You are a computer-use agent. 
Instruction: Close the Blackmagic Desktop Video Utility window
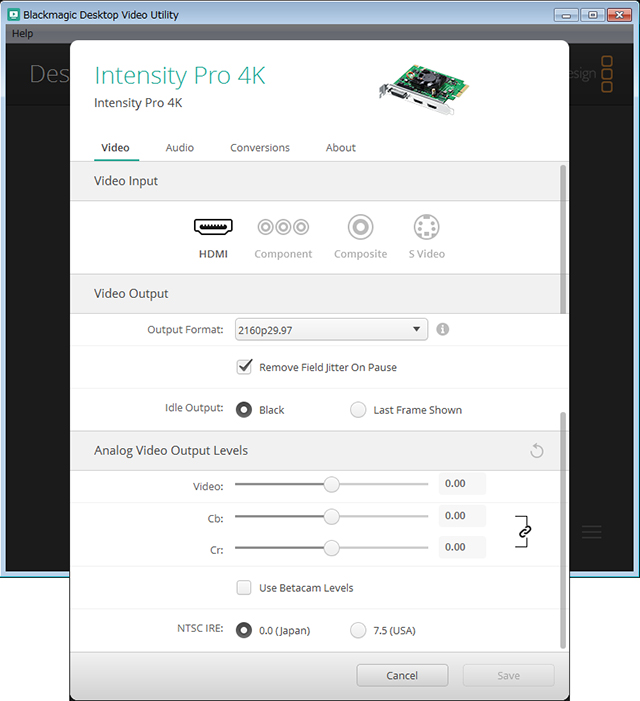619,15
